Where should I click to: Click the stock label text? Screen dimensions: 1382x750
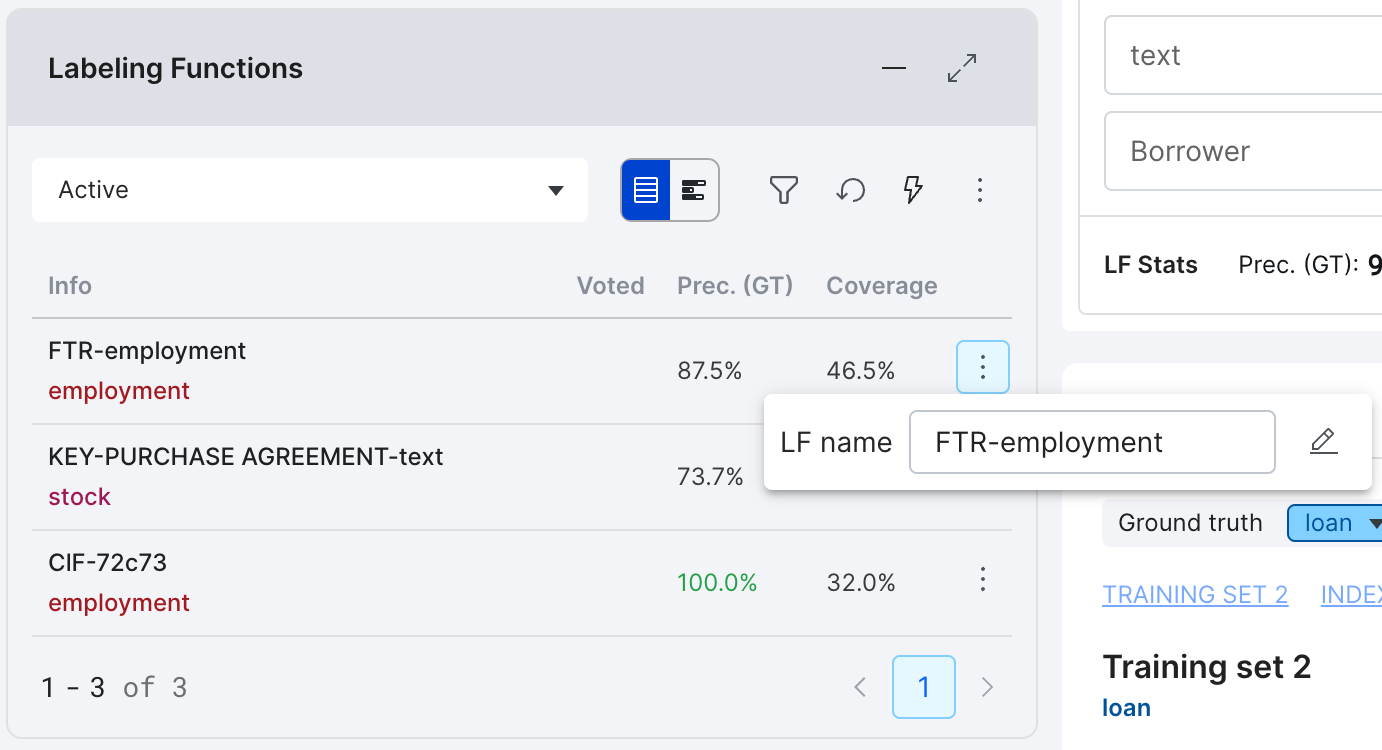click(80, 497)
